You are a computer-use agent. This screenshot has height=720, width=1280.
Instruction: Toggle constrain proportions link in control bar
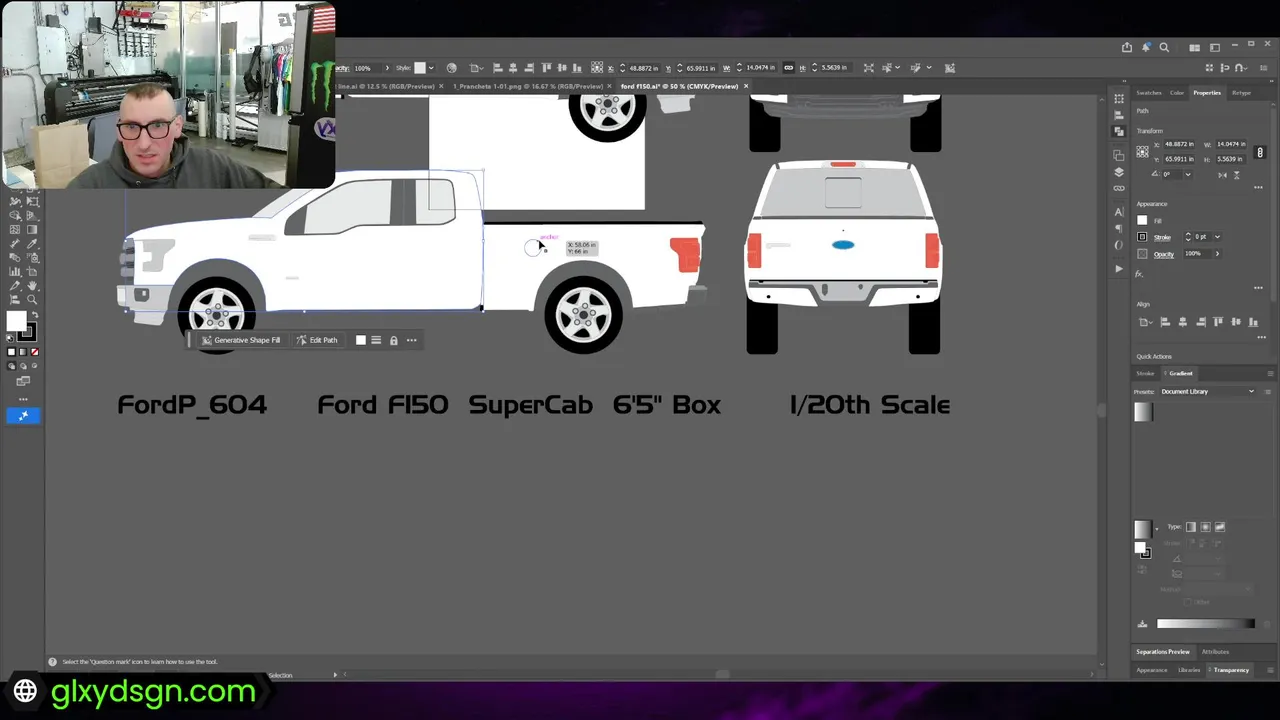tap(788, 68)
